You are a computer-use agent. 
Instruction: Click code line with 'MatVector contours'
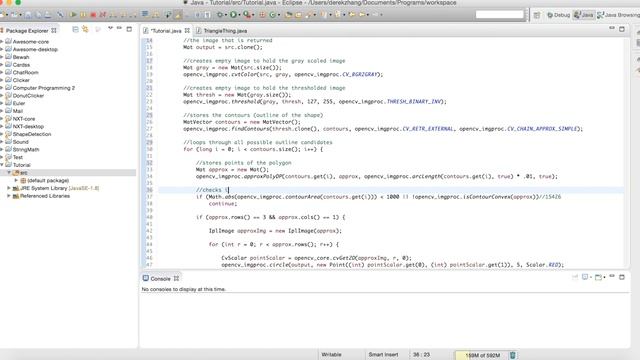coord(241,122)
